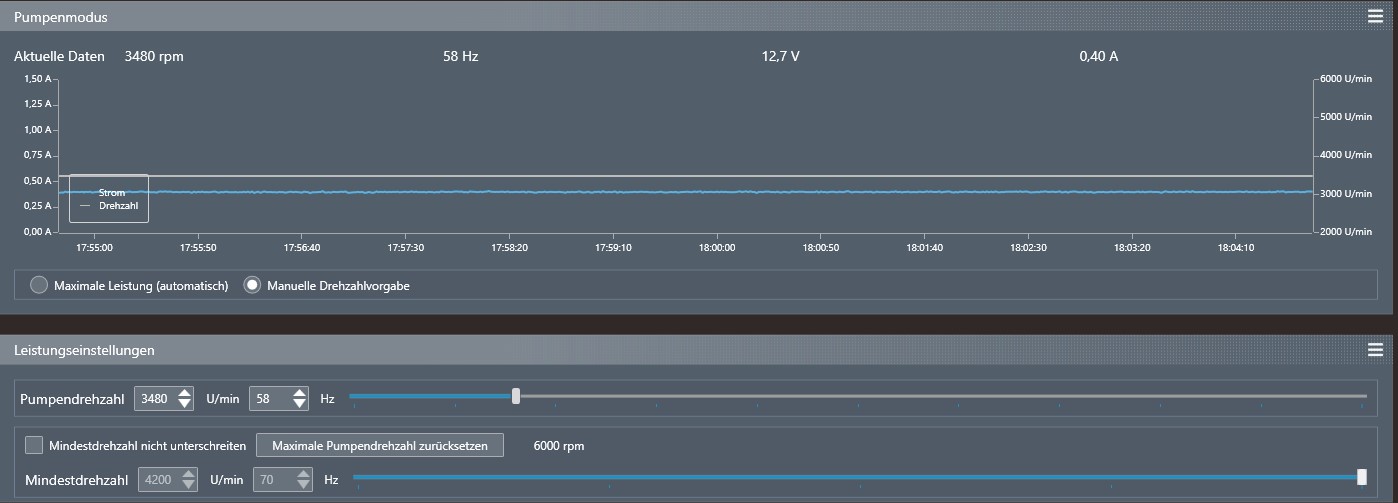Decrease Pumpendrehzahl Hz with down arrow
This screenshot has height=503, width=1398.
click(x=300, y=404)
